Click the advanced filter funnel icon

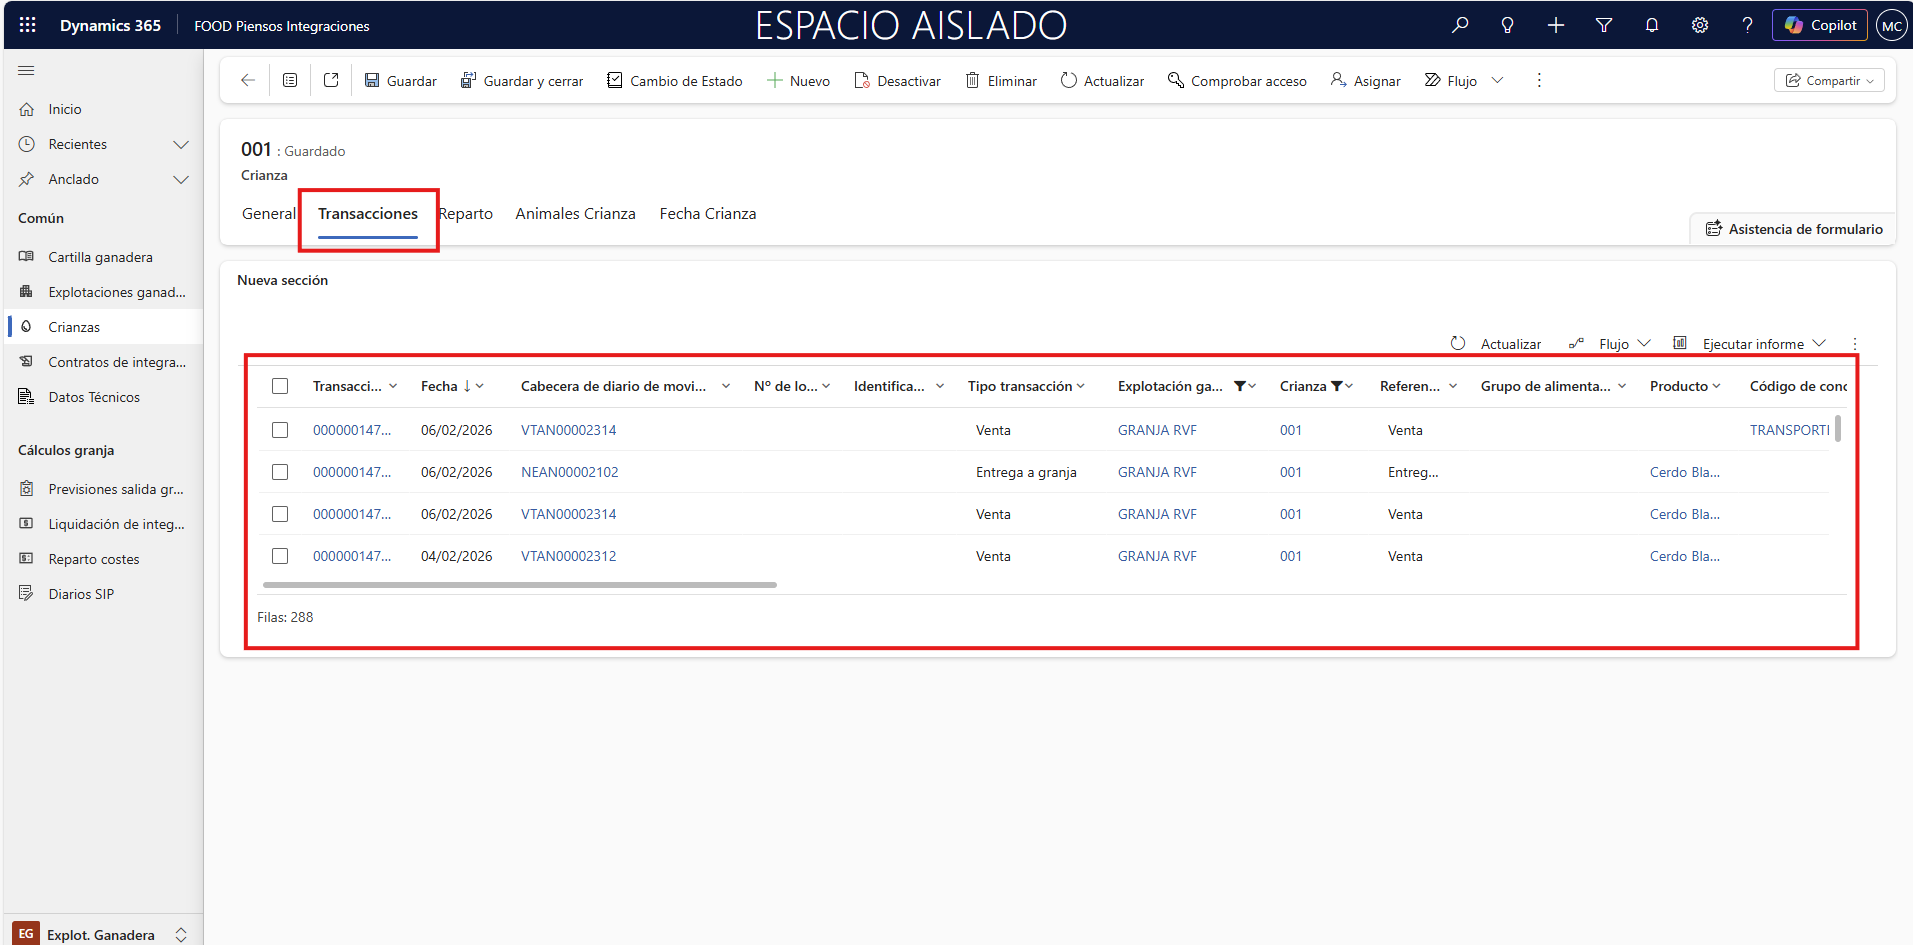[x=1603, y=25]
